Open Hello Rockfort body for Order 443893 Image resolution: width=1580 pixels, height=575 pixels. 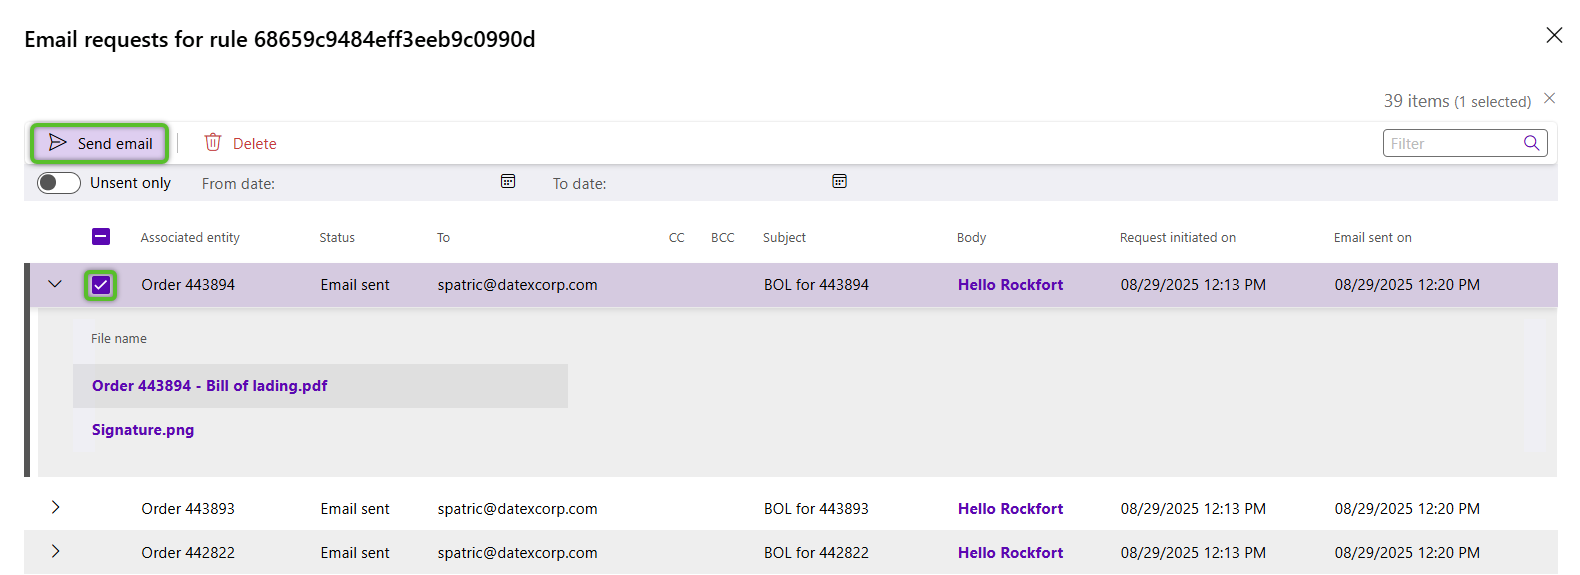1010,509
